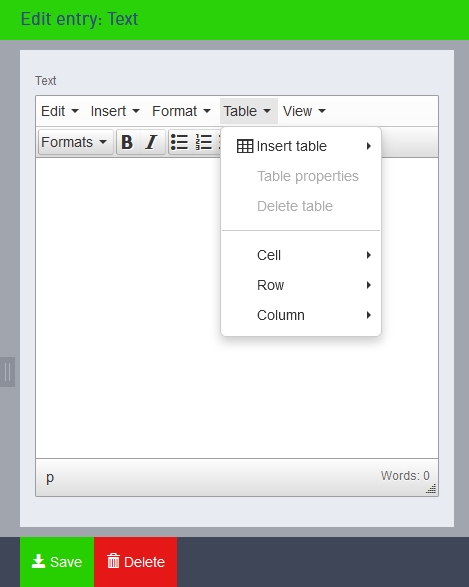This screenshot has height=587, width=469.
Task: Toggle italic formatting
Action: coord(152,142)
